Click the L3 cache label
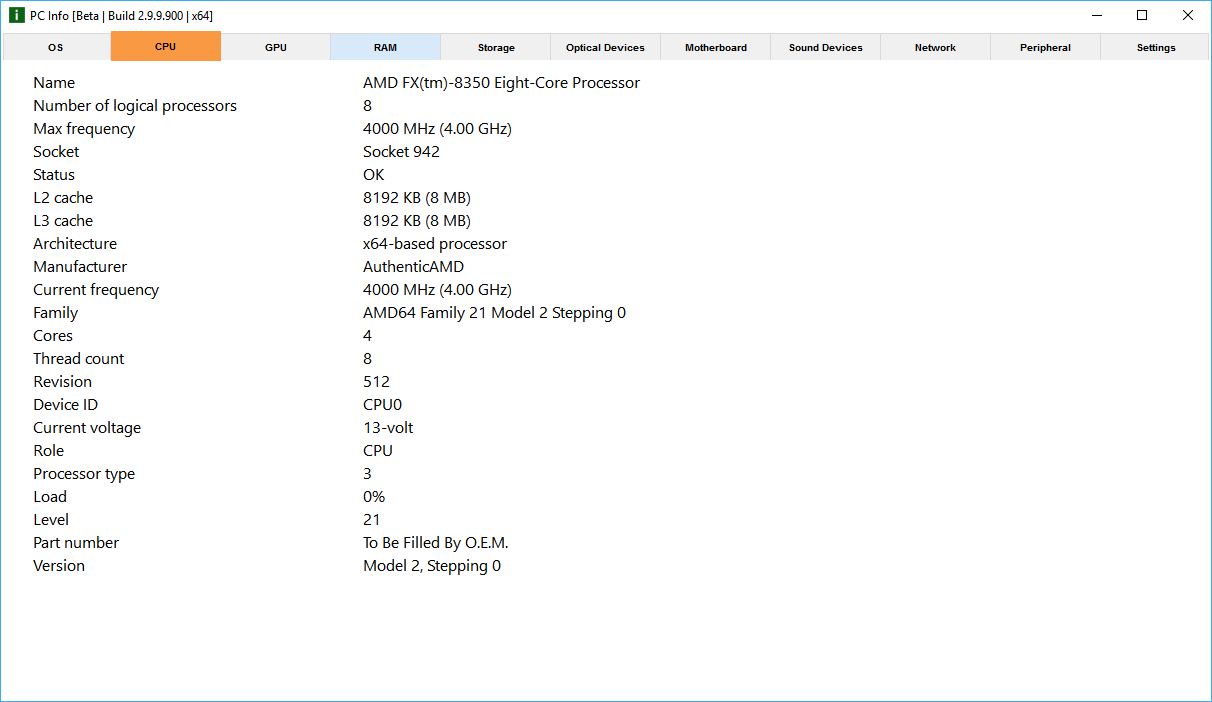Screen dimensions: 1212x702 63,221
